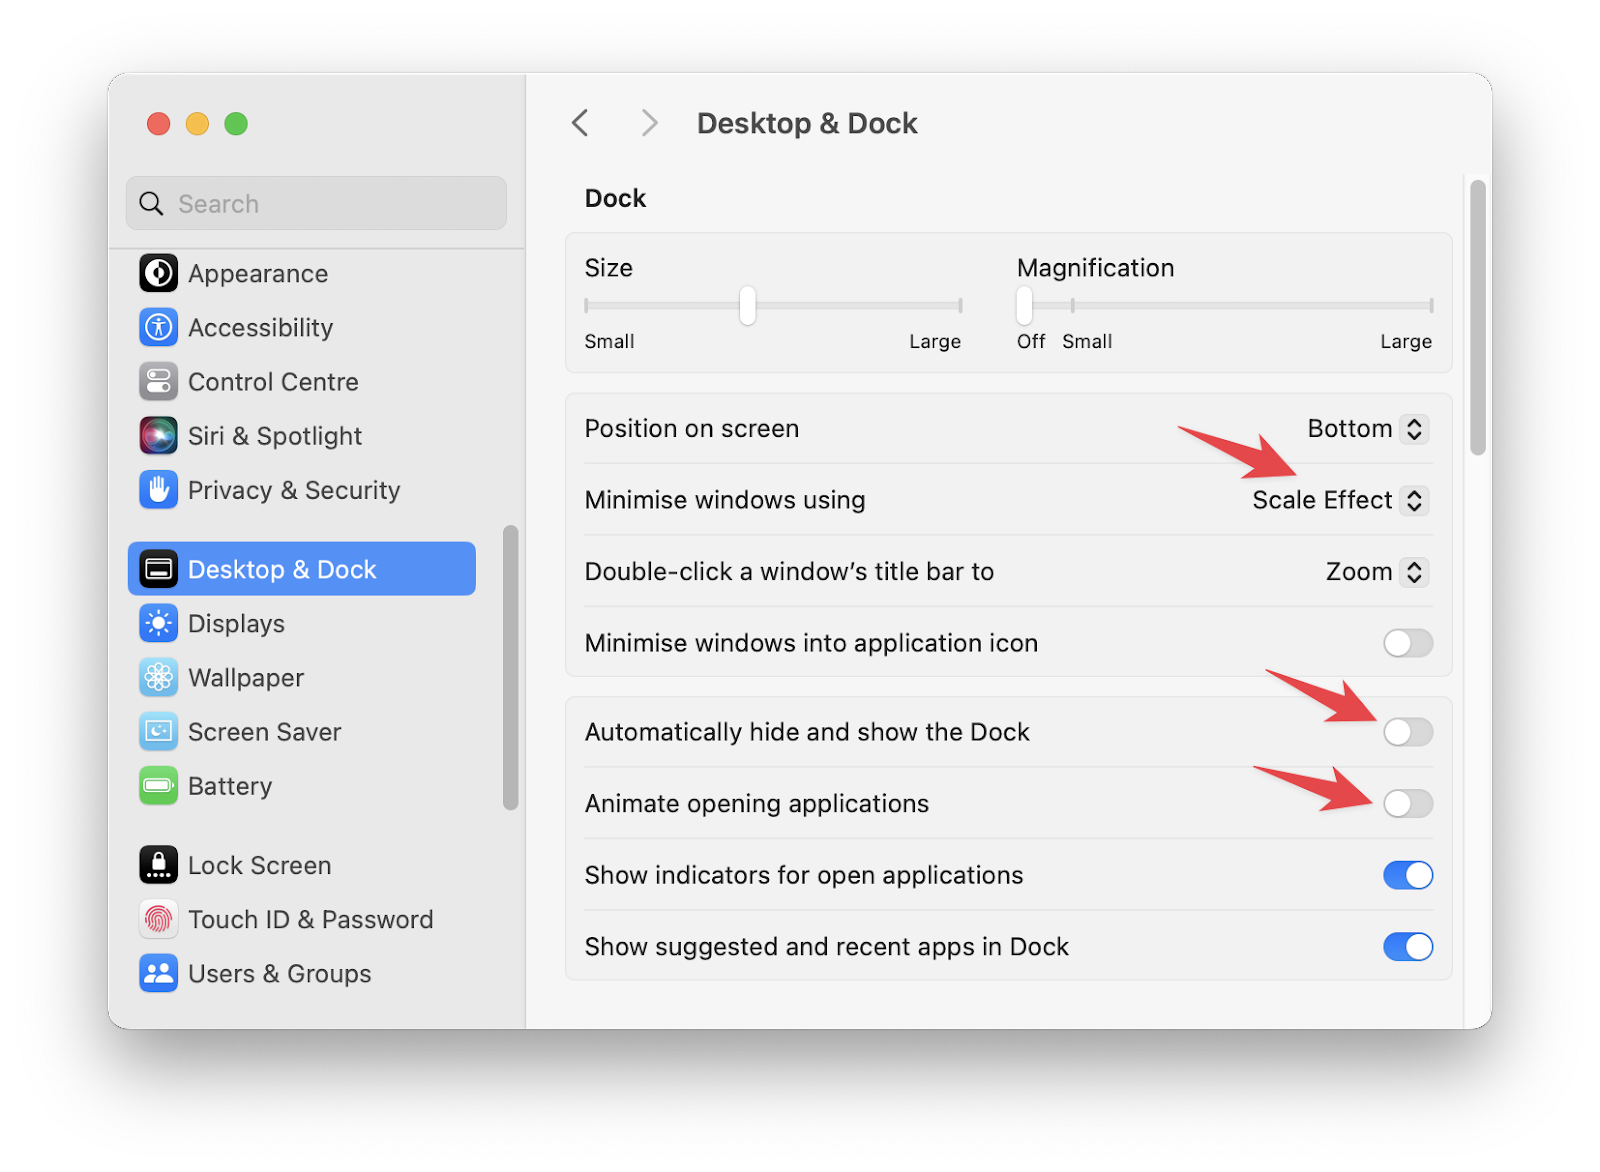
Task: Click the back navigation arrow
Action: (x=580, y=122)
